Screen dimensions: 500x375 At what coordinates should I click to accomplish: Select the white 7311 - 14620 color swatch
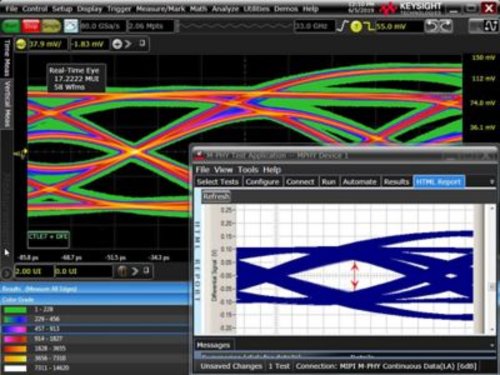point(15,368)
